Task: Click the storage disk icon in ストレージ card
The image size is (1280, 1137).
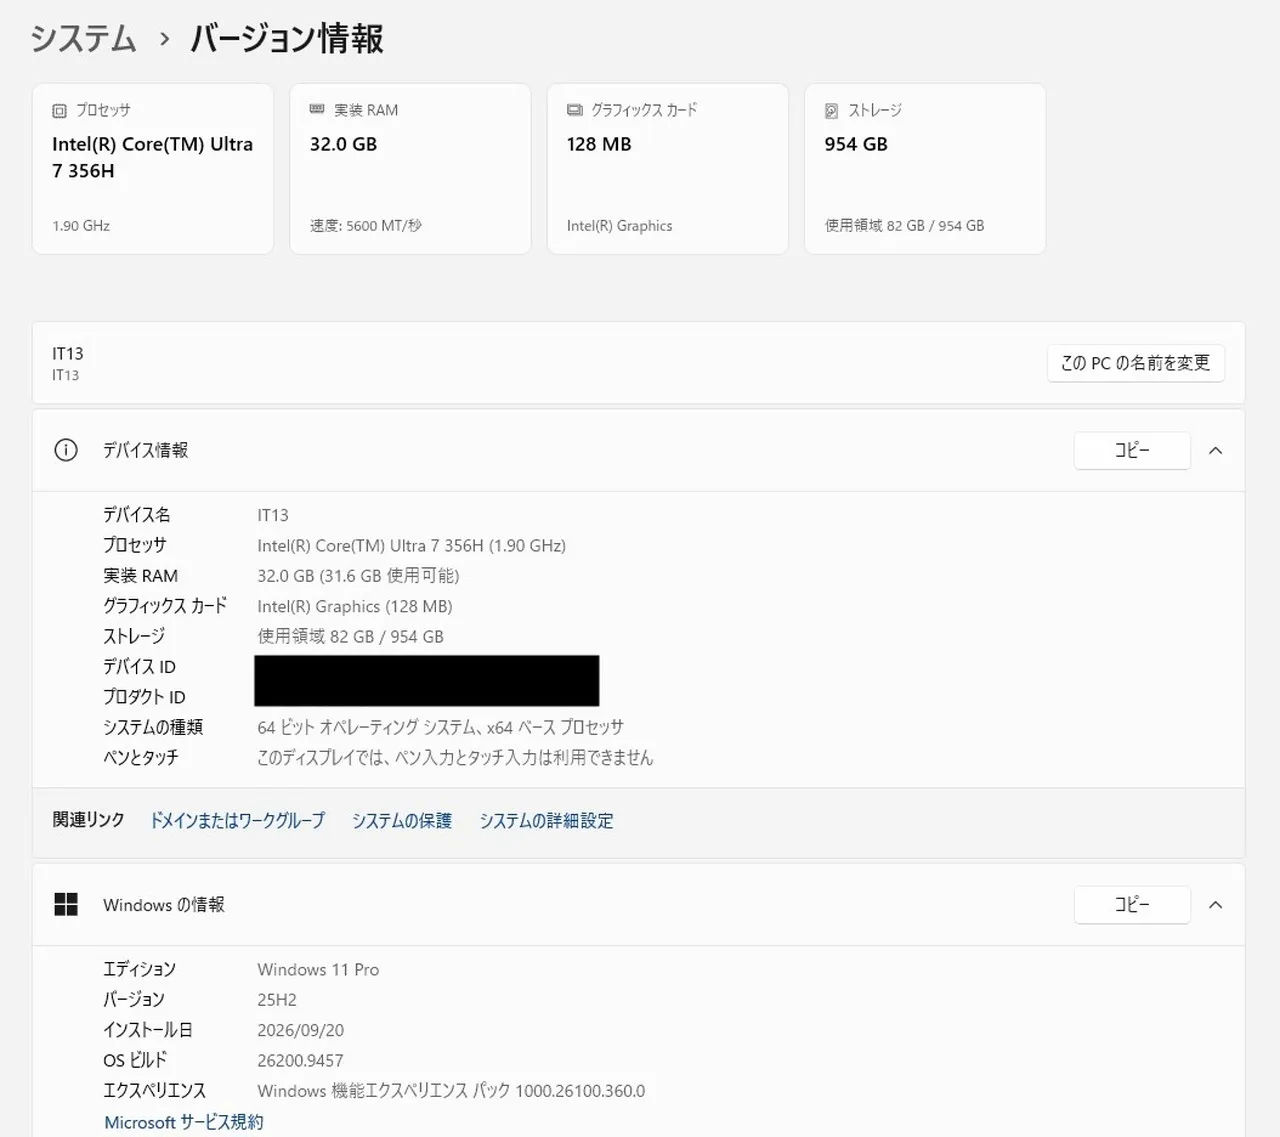Action: pyautogui.click(x=831, y=111)
